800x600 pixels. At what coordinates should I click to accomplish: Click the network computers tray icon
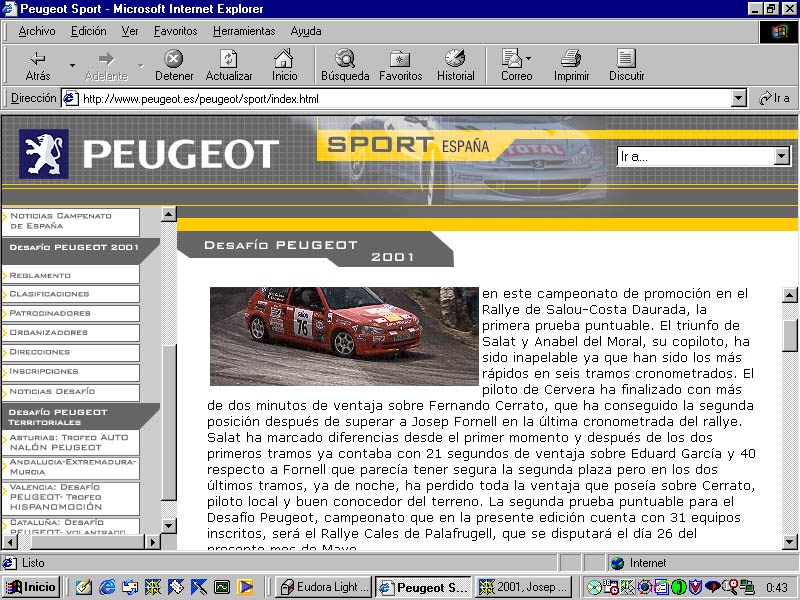(x=747, y=587)
